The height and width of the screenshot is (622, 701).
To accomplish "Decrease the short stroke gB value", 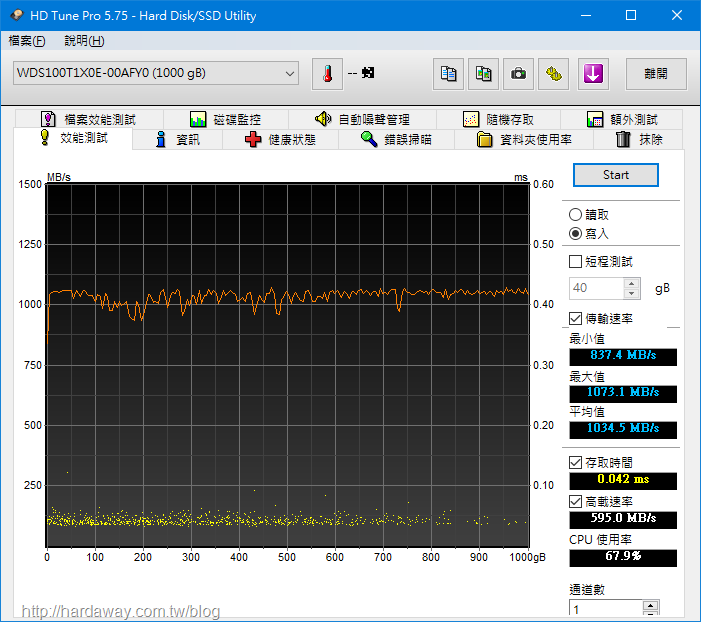I will coord(631,294).
